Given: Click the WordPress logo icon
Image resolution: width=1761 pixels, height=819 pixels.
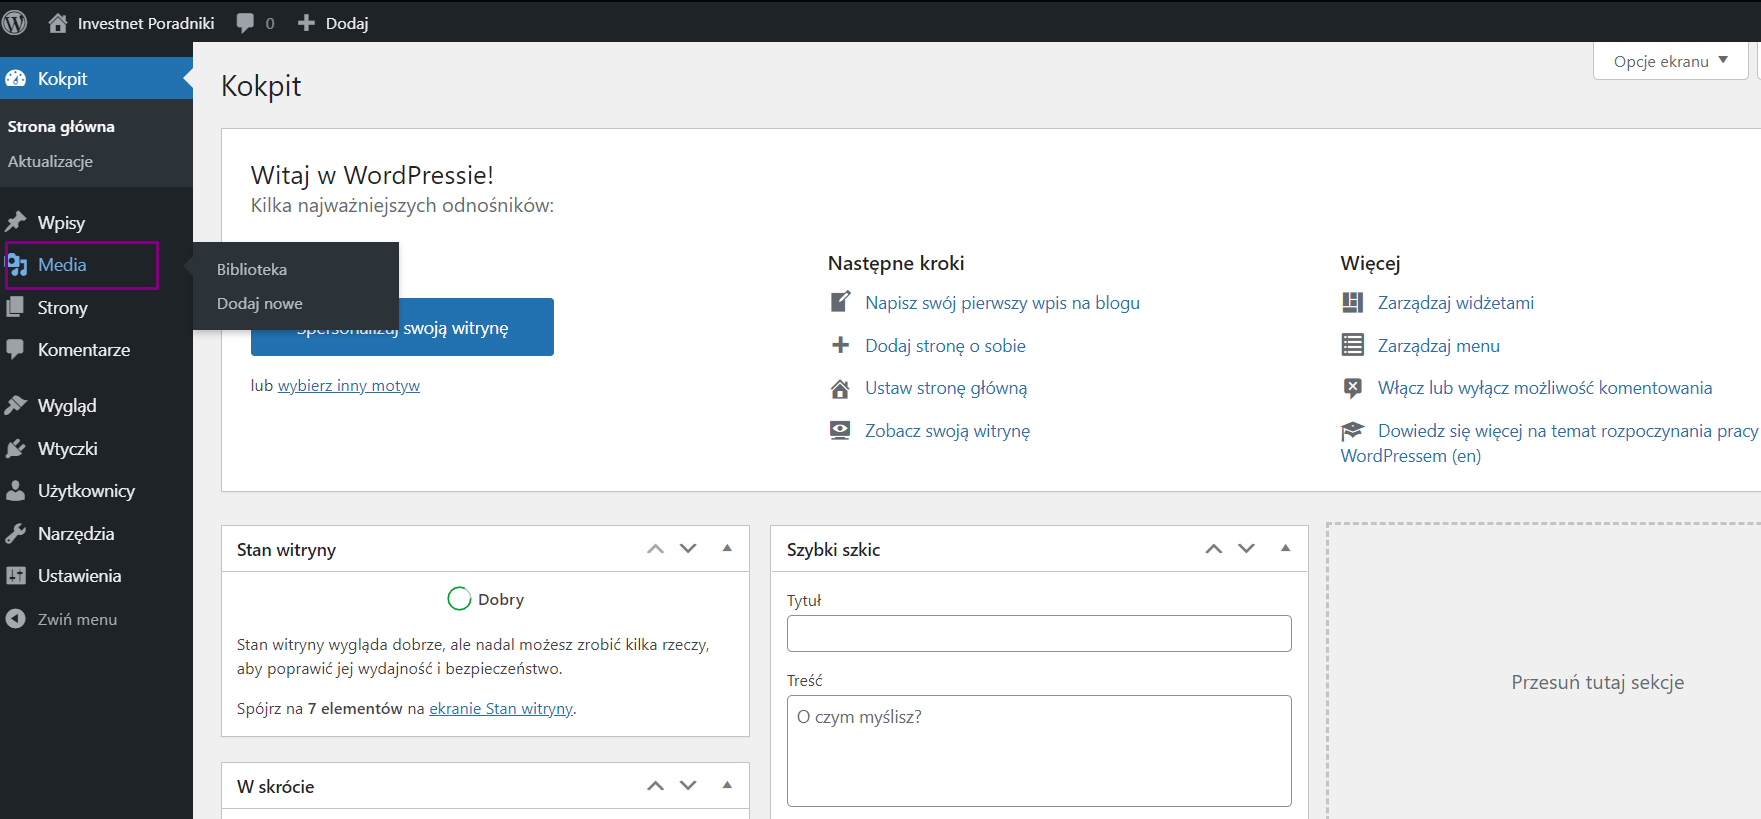Looking at the screenshot, I should [15, 22].
